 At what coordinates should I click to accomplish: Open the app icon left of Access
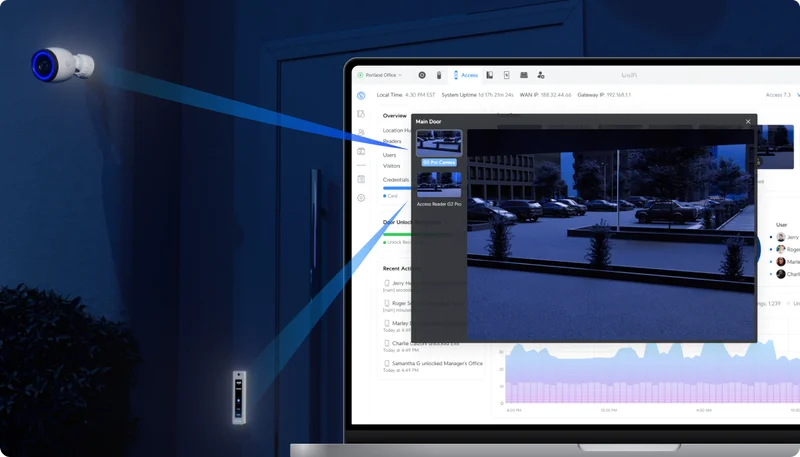pos(439,75)
